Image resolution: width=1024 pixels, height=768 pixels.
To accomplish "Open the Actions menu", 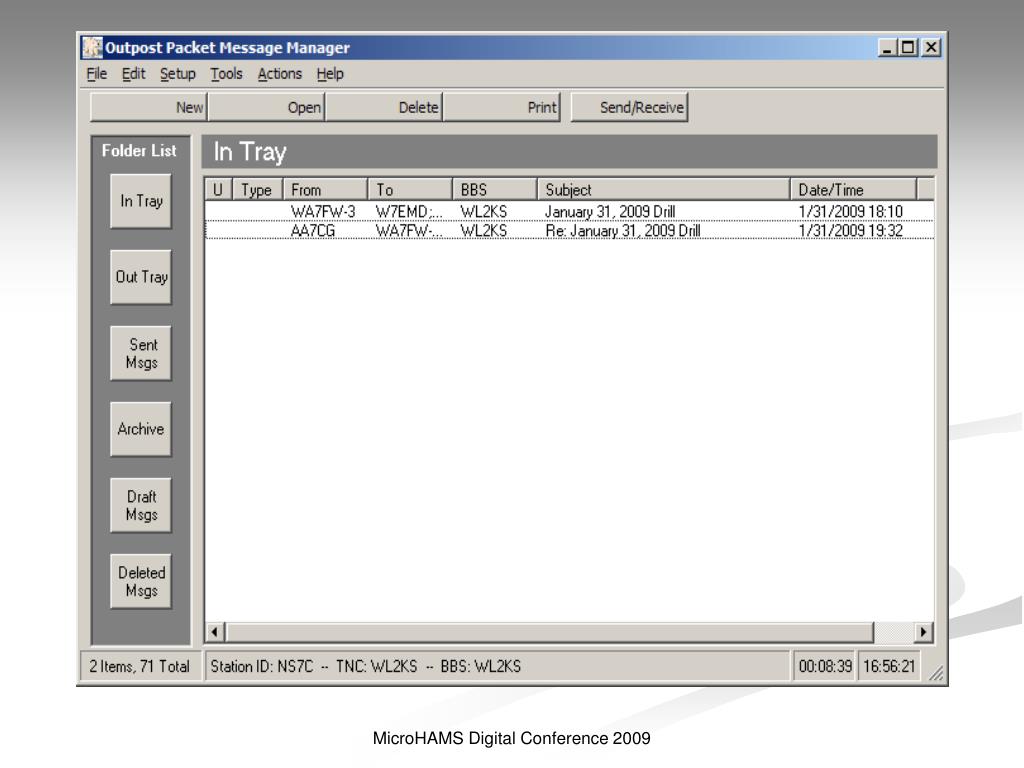I will coord(280,74).
